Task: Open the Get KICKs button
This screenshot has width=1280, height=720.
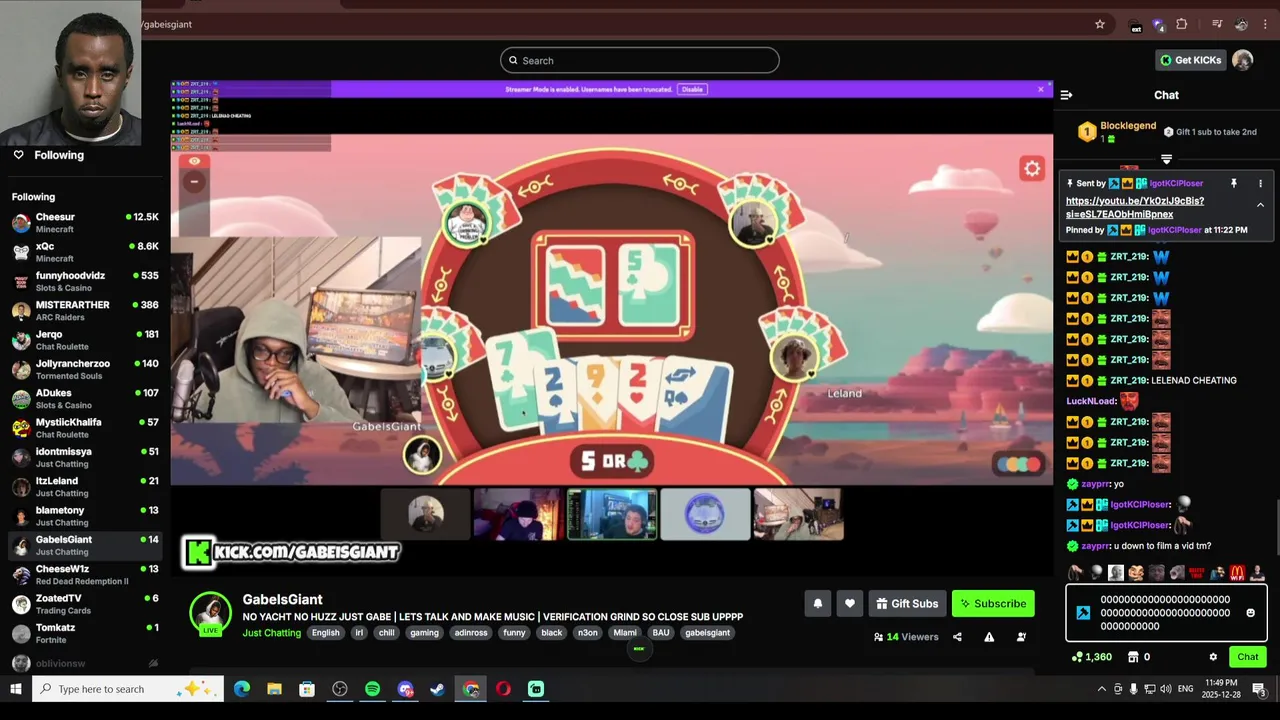Action: (x=1190, y=60)
